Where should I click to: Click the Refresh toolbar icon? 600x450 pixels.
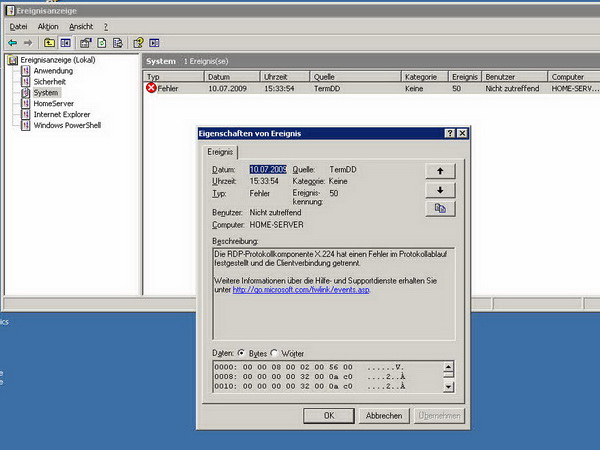point(102,43)
